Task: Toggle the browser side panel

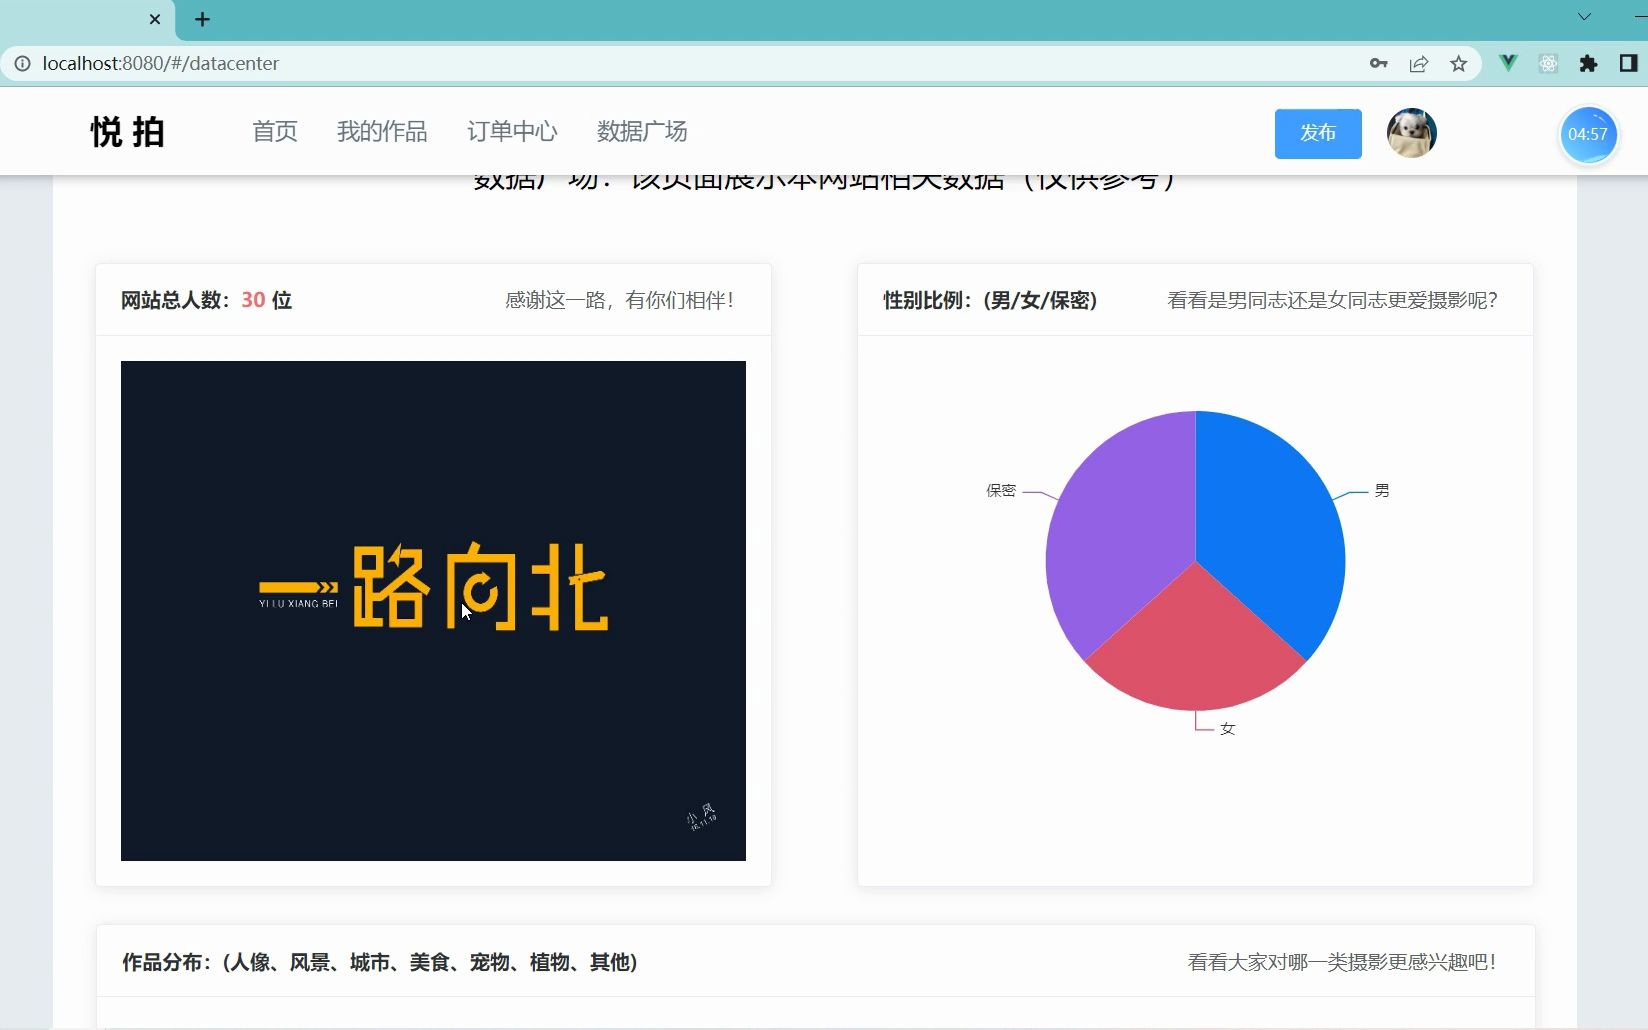Action: [x=1628, y=63]
